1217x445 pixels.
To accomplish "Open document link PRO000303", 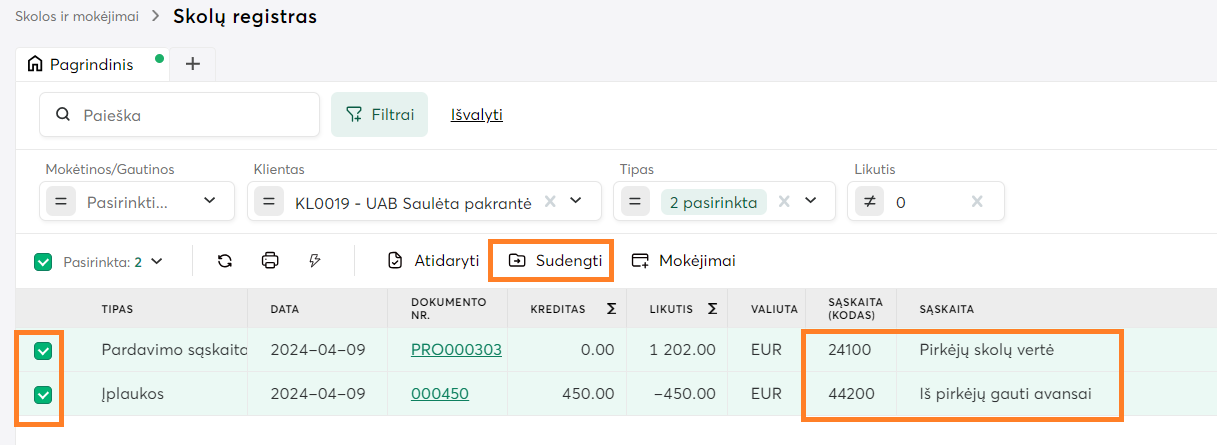I will pyautogui.click(x=456, y=350).
